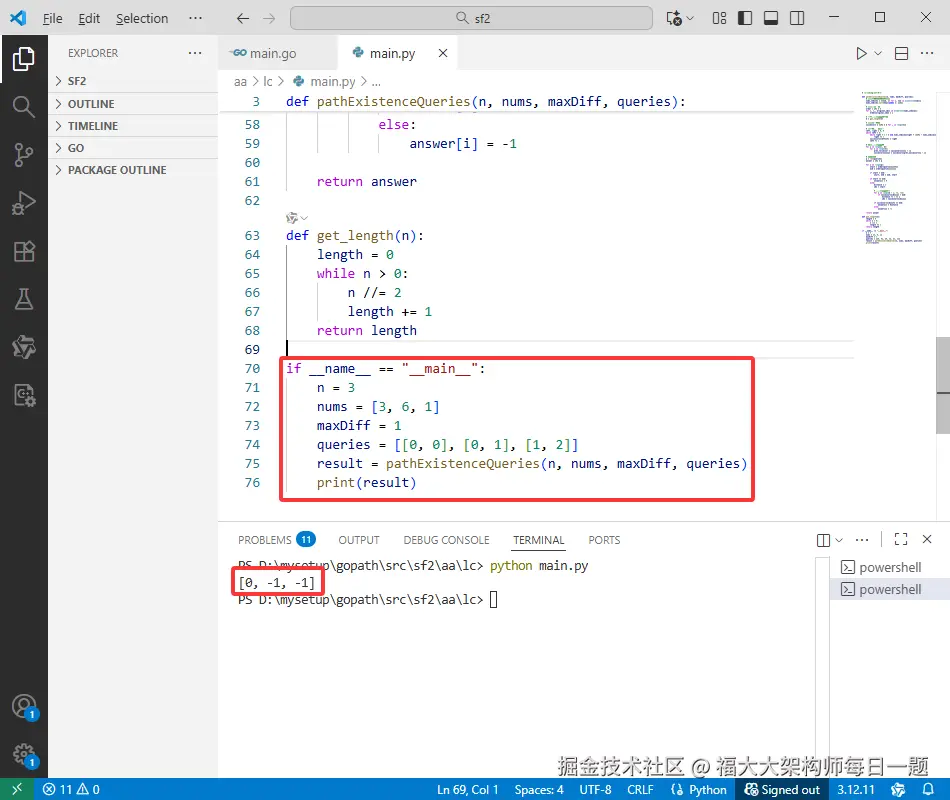Open Explorer Views and More Actions ellipsis
950x800 pixels.
tap(195, 53)
